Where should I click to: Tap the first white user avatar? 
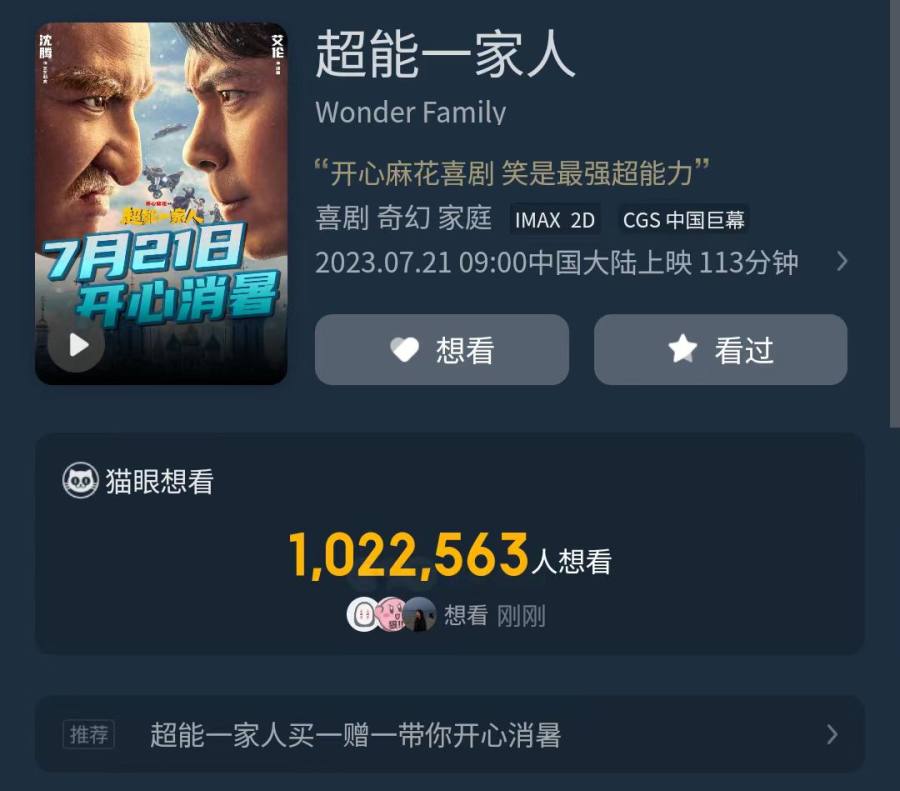tap(362, 615)
